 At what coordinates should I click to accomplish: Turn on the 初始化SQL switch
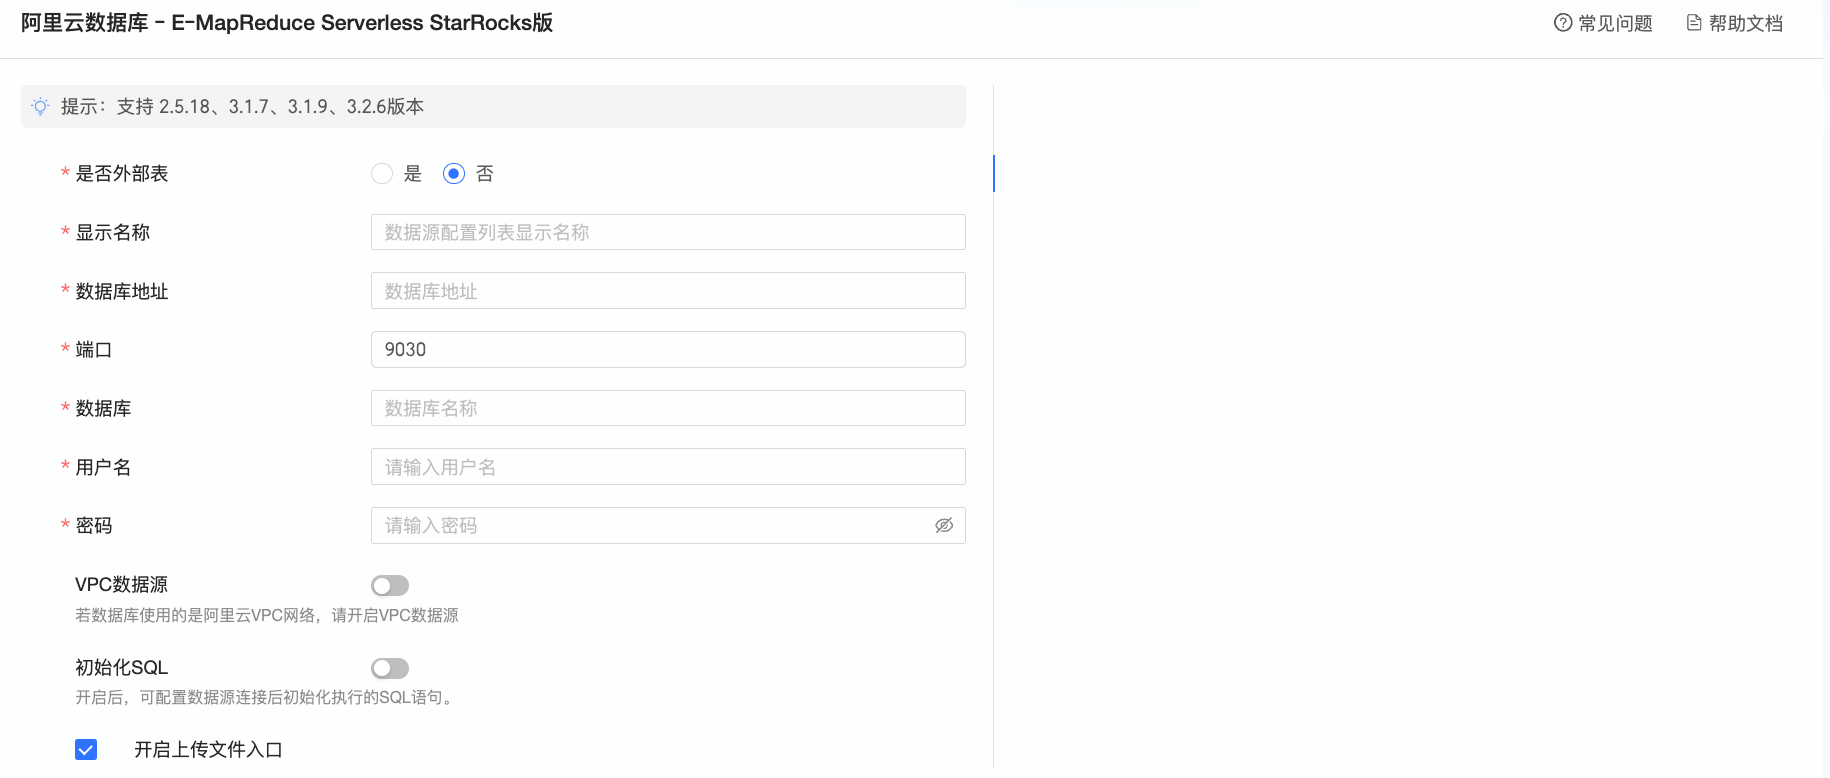390,668
